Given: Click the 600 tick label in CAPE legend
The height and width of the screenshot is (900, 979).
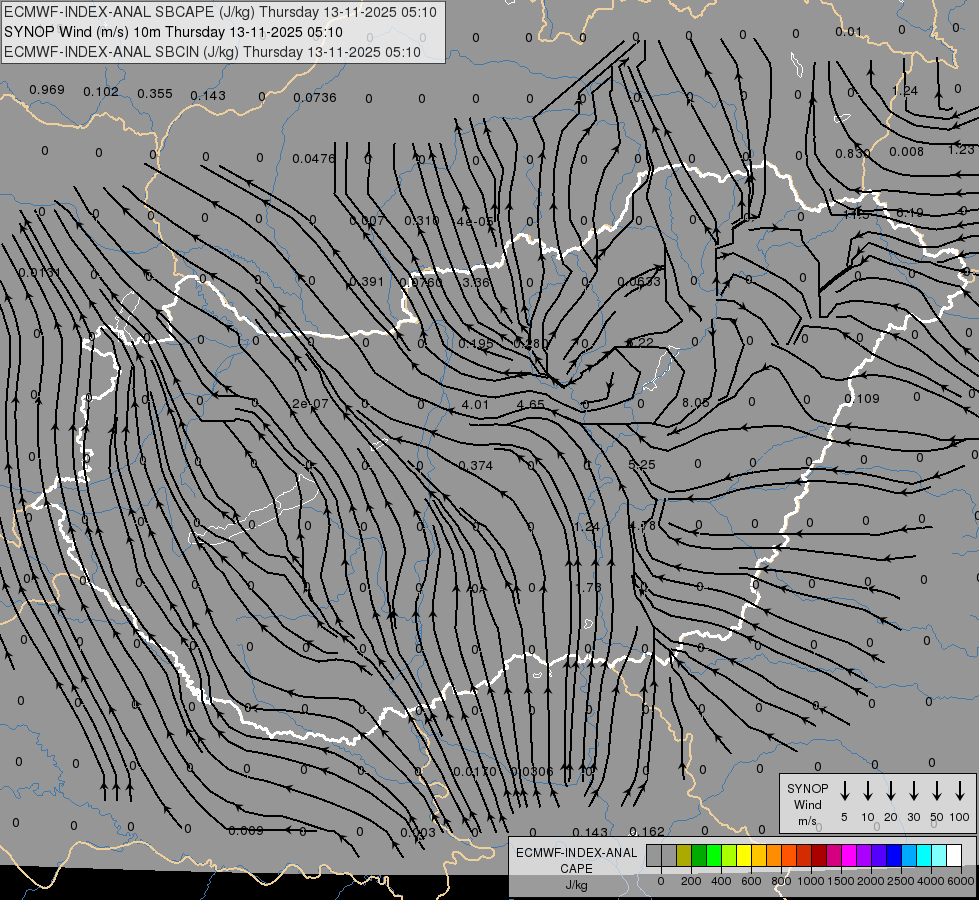Looking at the screenshot, I should click(751, 881).
